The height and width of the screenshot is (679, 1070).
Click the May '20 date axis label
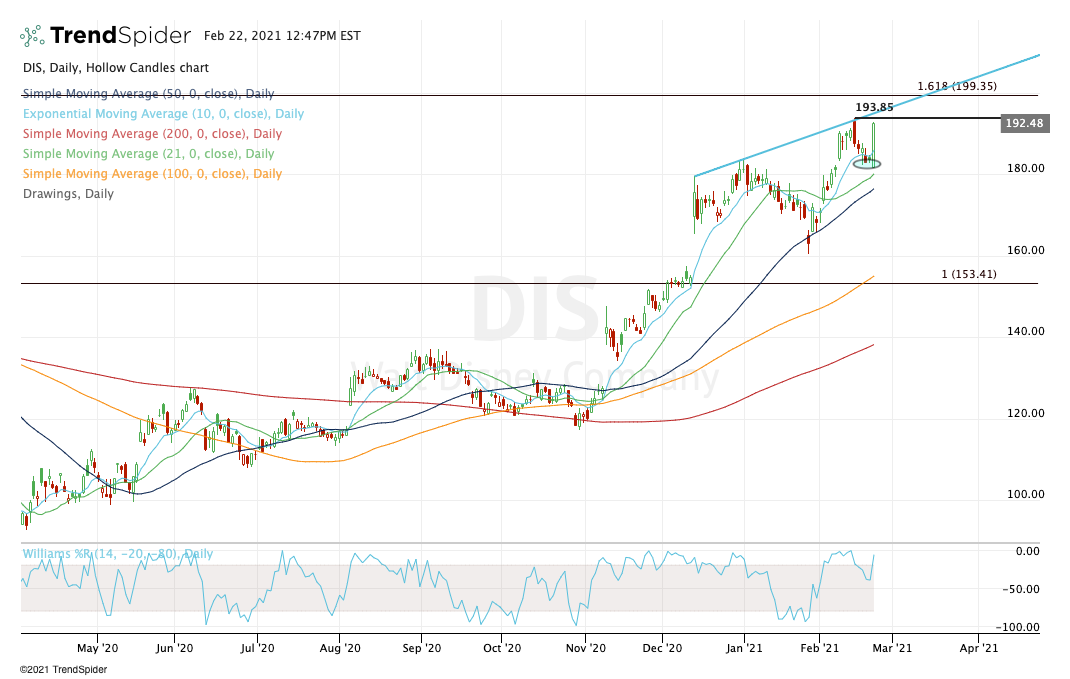tap(98, 648)
